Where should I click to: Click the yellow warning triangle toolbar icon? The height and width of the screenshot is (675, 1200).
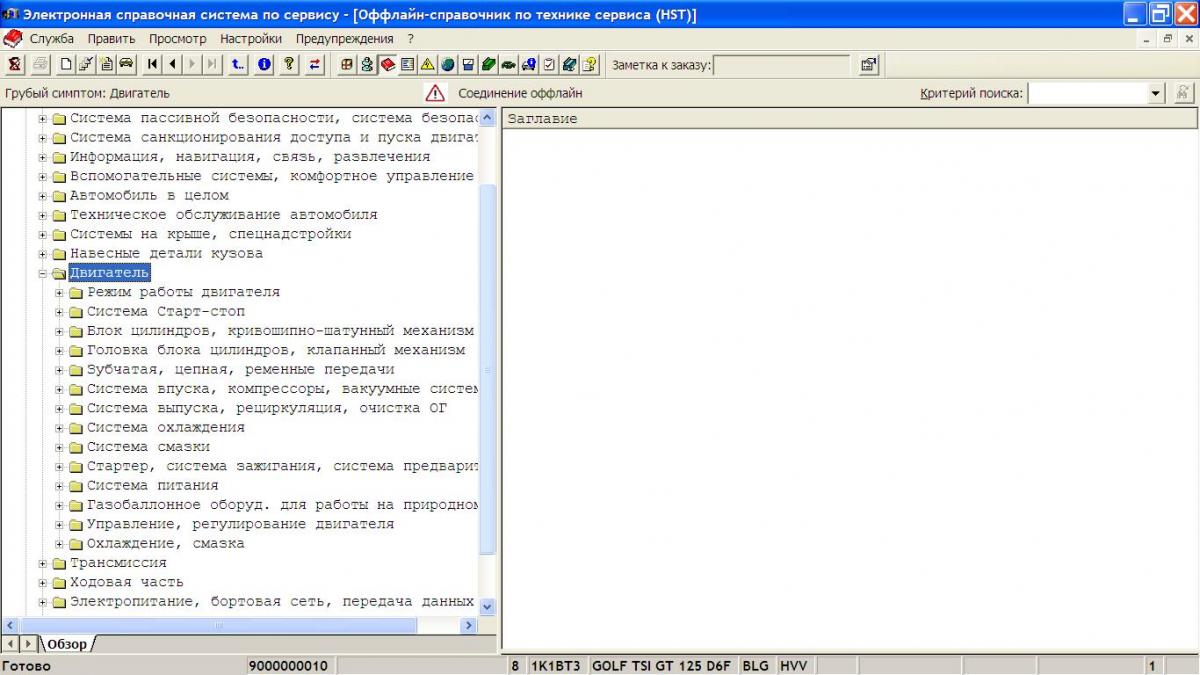tap(428, 64)
